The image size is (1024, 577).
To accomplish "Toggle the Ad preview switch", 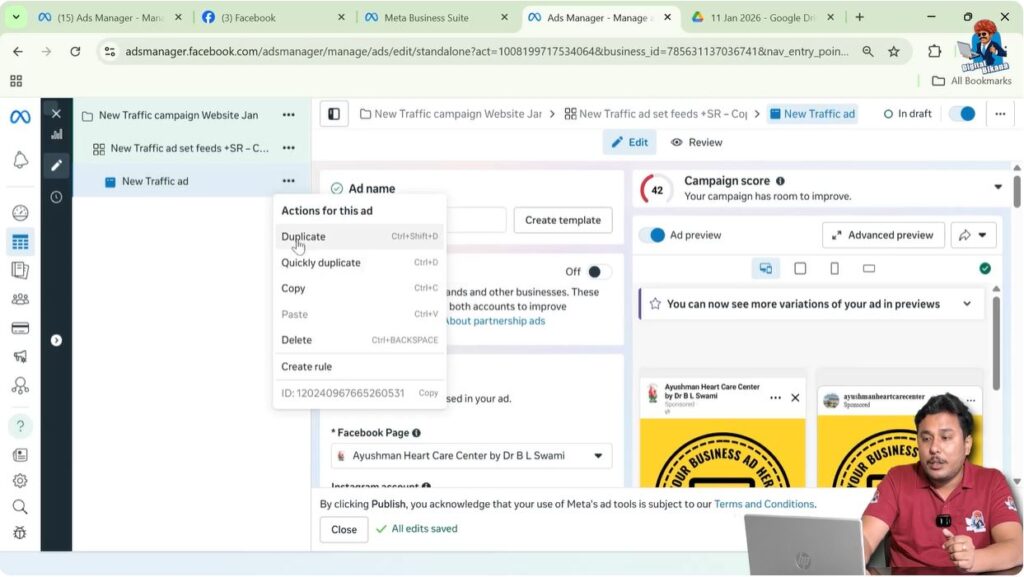I will click(653, 235).
